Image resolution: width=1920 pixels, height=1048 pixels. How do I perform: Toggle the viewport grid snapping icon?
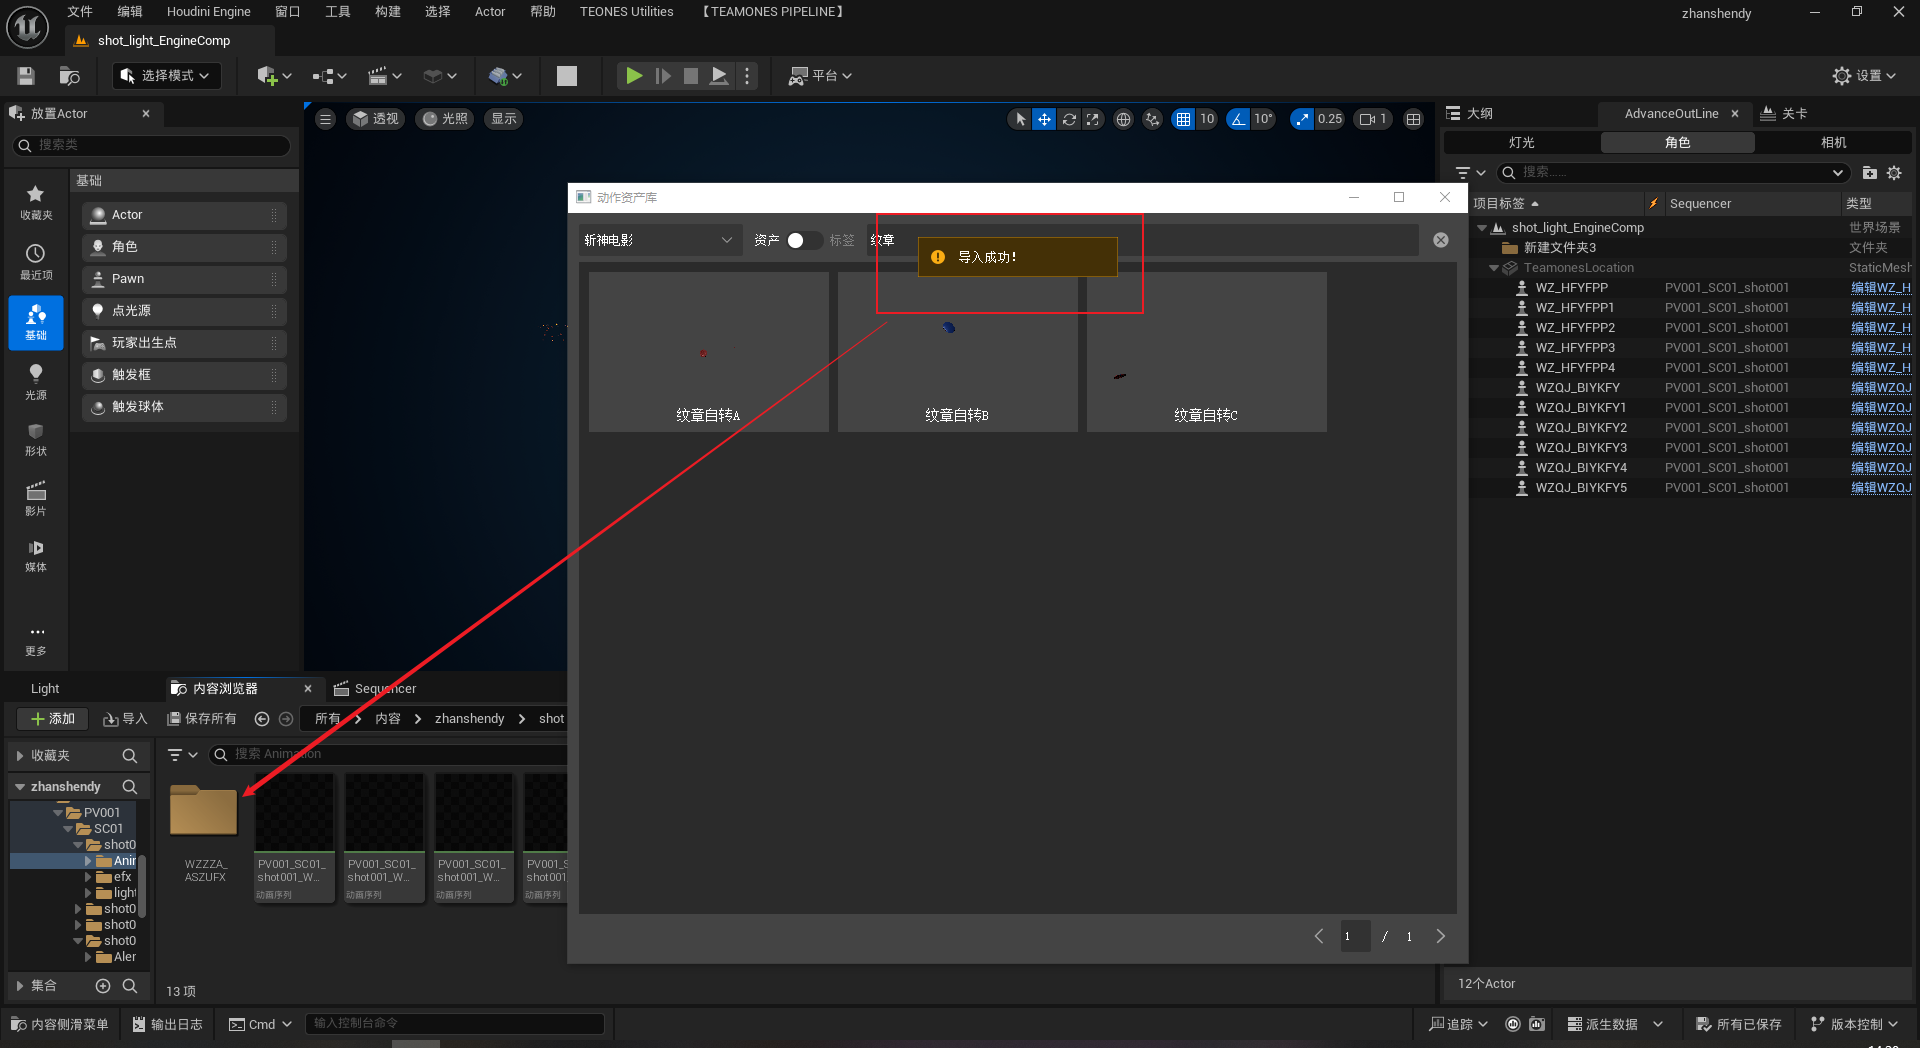[x=1183, y=119]
